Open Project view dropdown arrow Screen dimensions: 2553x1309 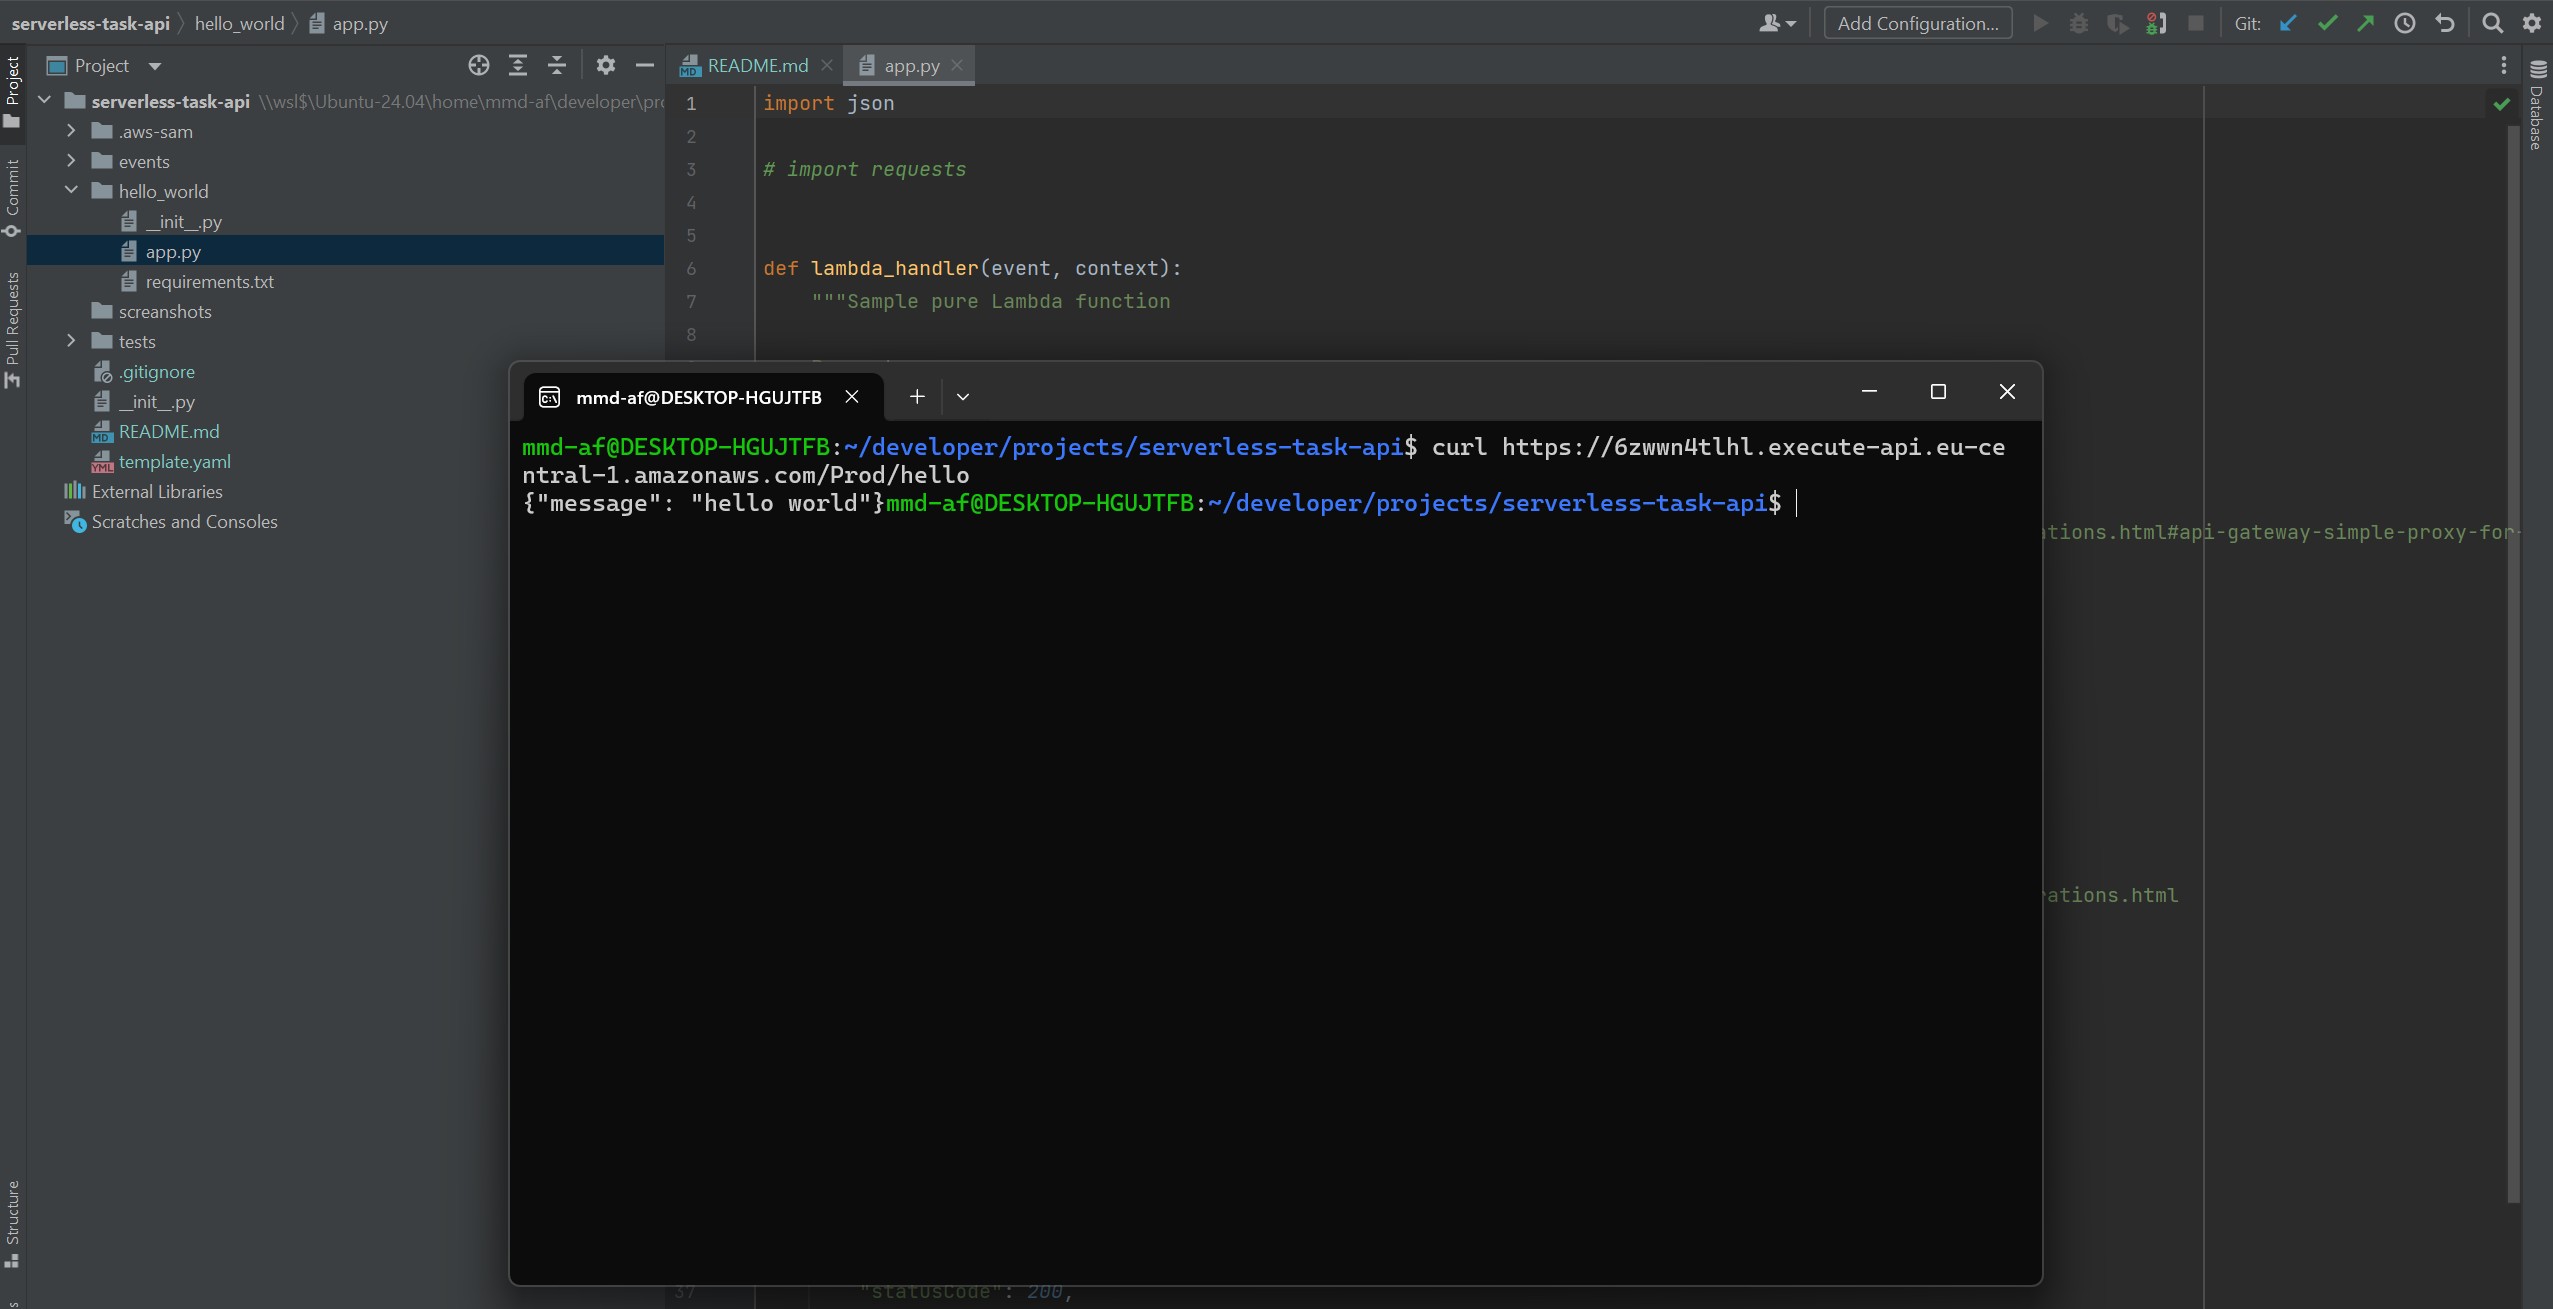(154, 66)
